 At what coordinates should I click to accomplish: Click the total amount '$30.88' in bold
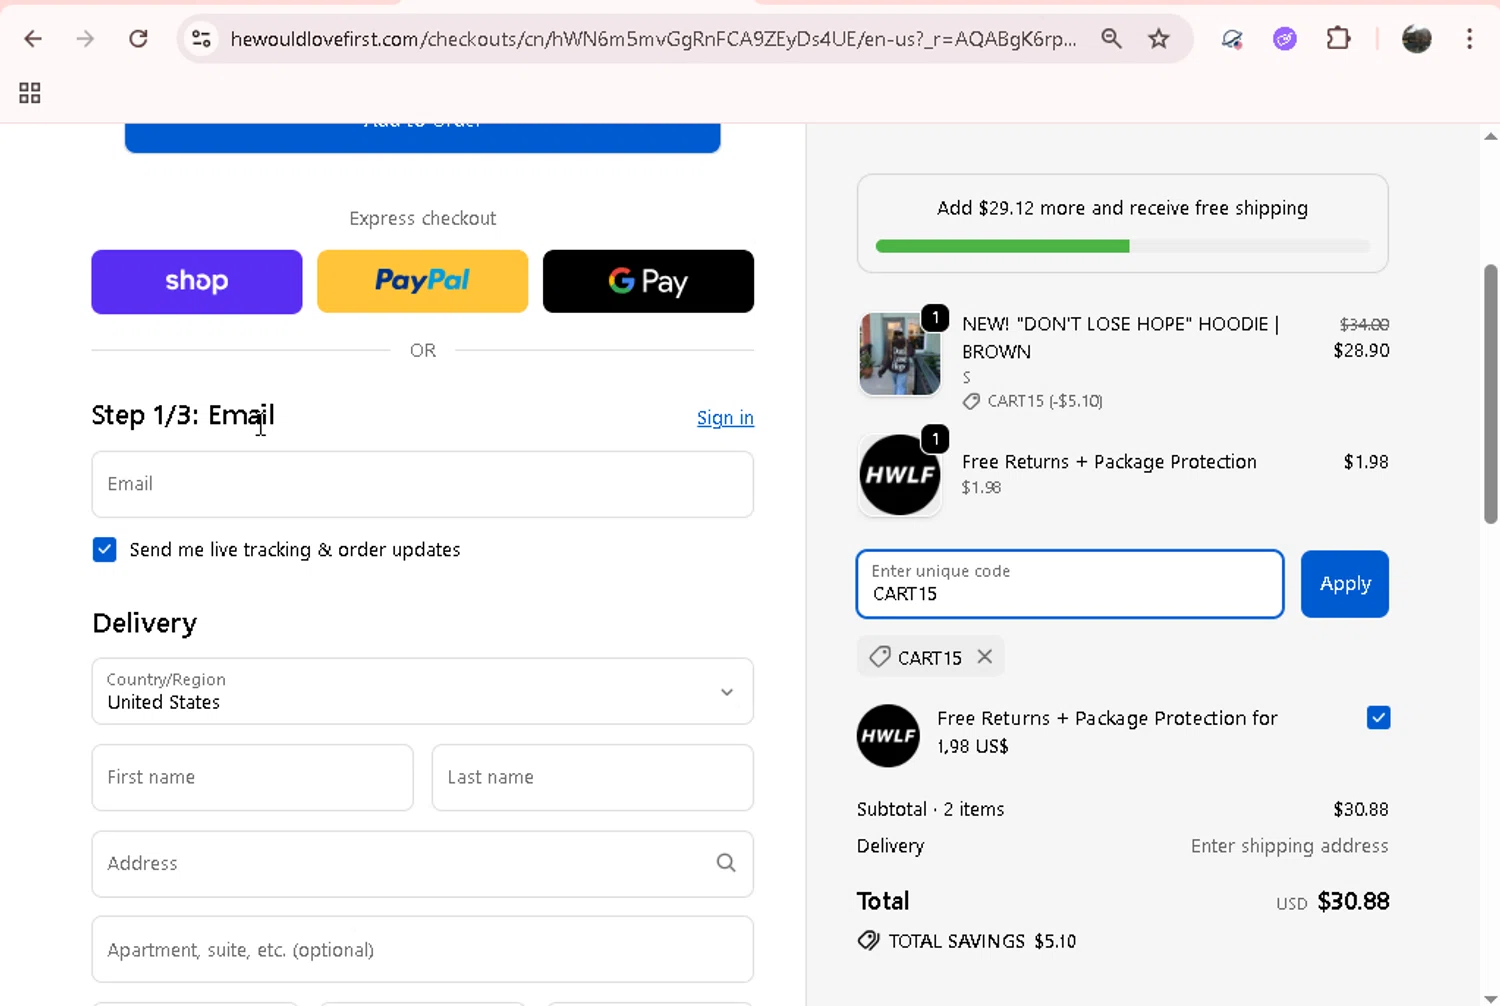(1353, 901)
